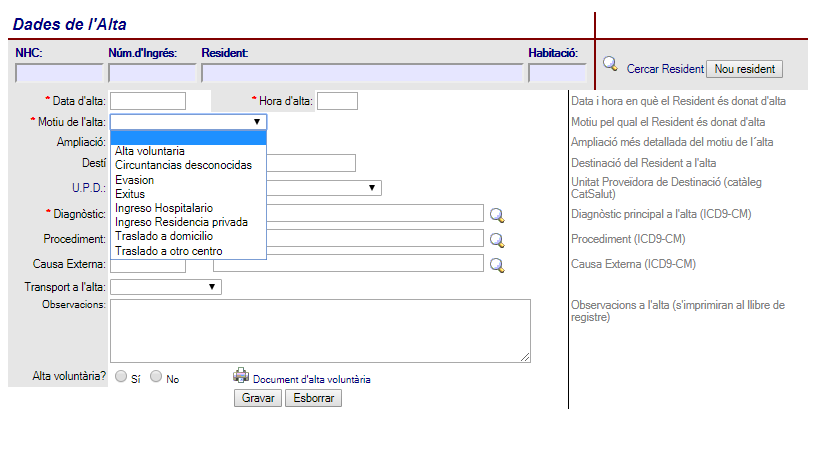Select 'No' for Alta voluntària
Screen dimensions: 831x453
coord(156,377)
